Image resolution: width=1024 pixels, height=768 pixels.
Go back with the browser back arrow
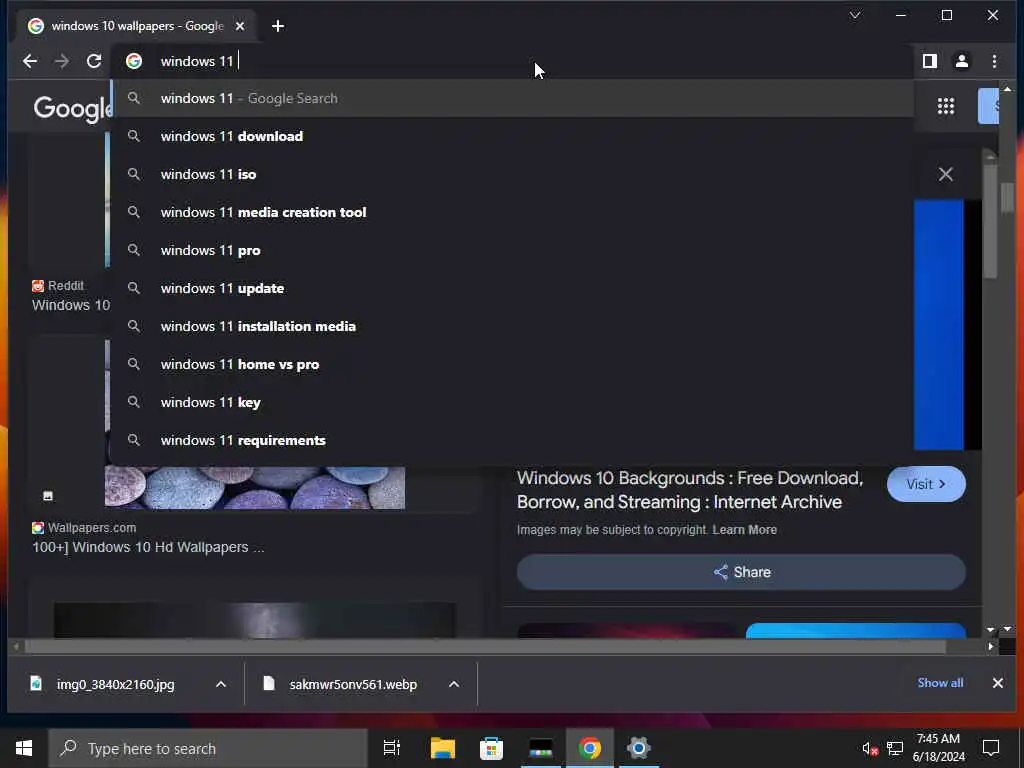[x=29, y=61]
